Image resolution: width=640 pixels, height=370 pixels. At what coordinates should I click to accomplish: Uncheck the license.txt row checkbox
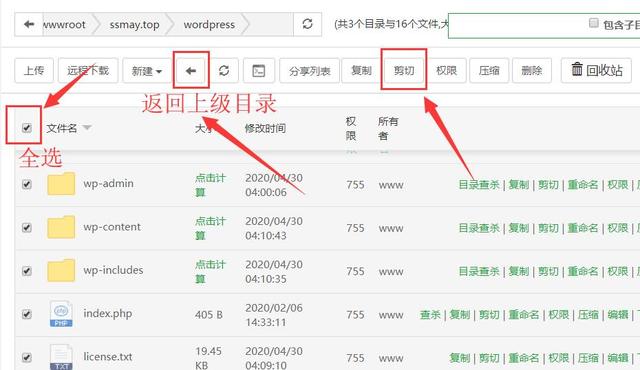coord(27,357)
